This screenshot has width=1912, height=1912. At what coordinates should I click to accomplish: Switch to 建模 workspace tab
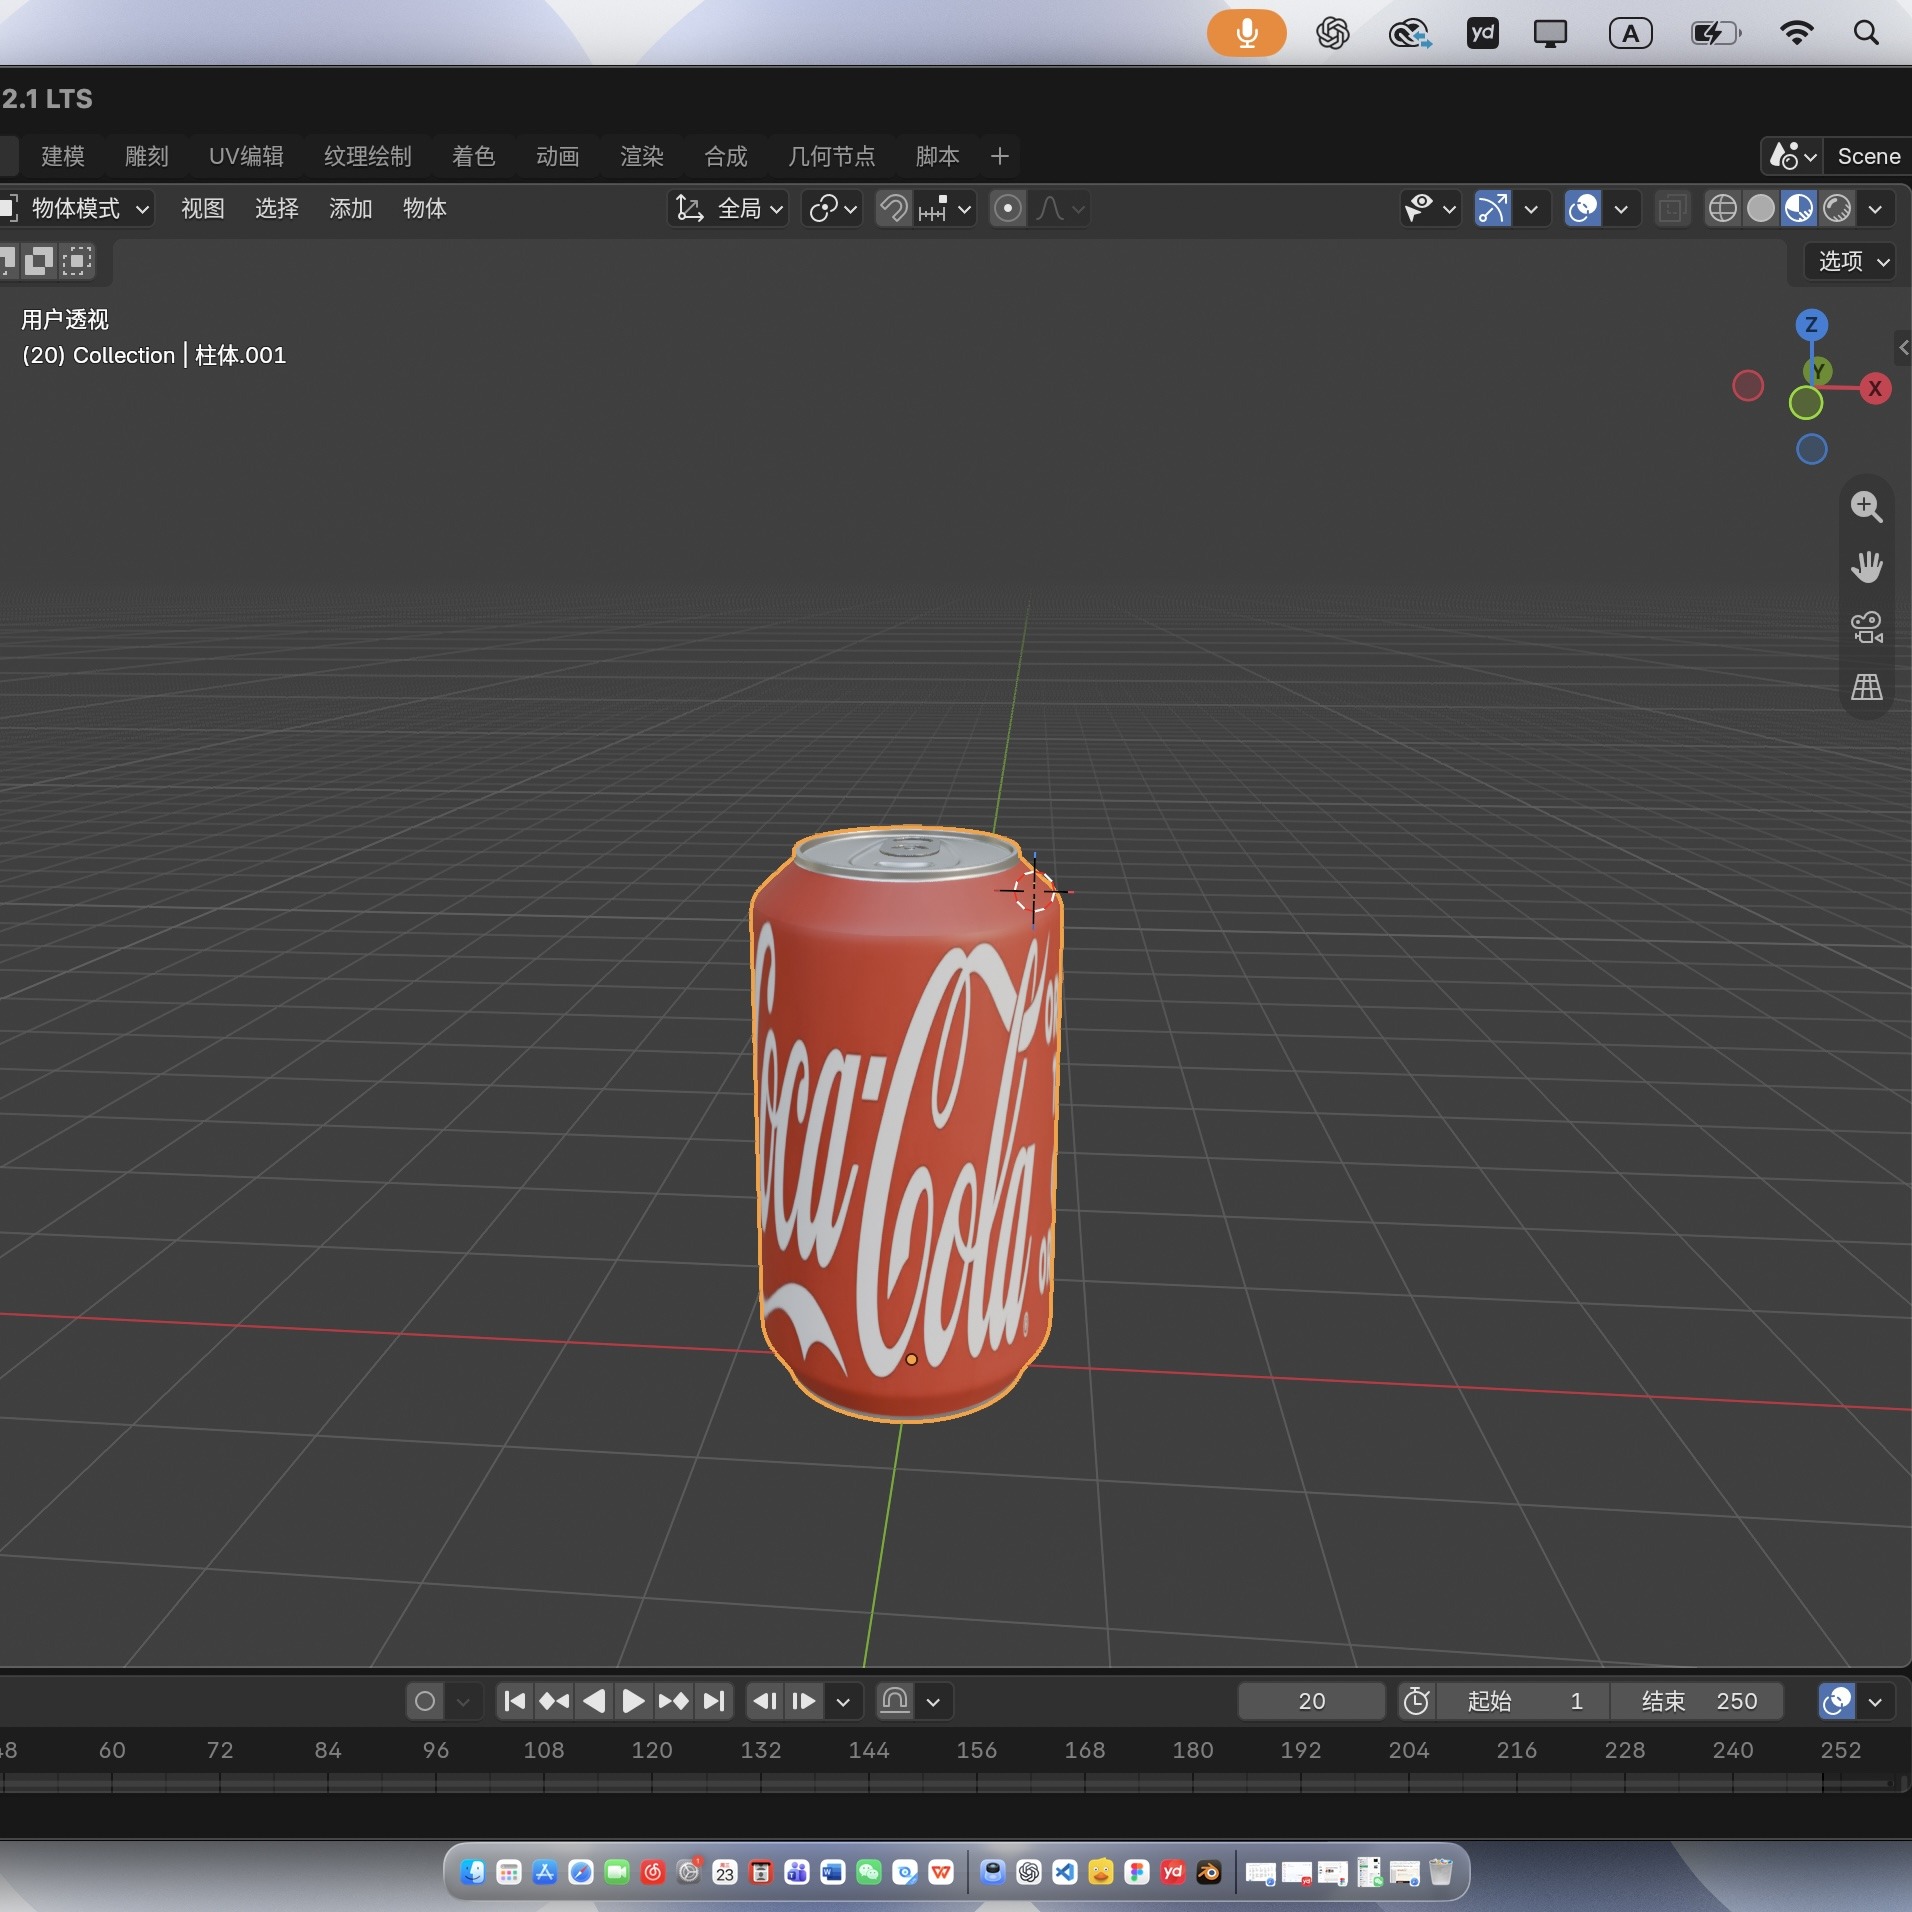[x=63, y=156]
